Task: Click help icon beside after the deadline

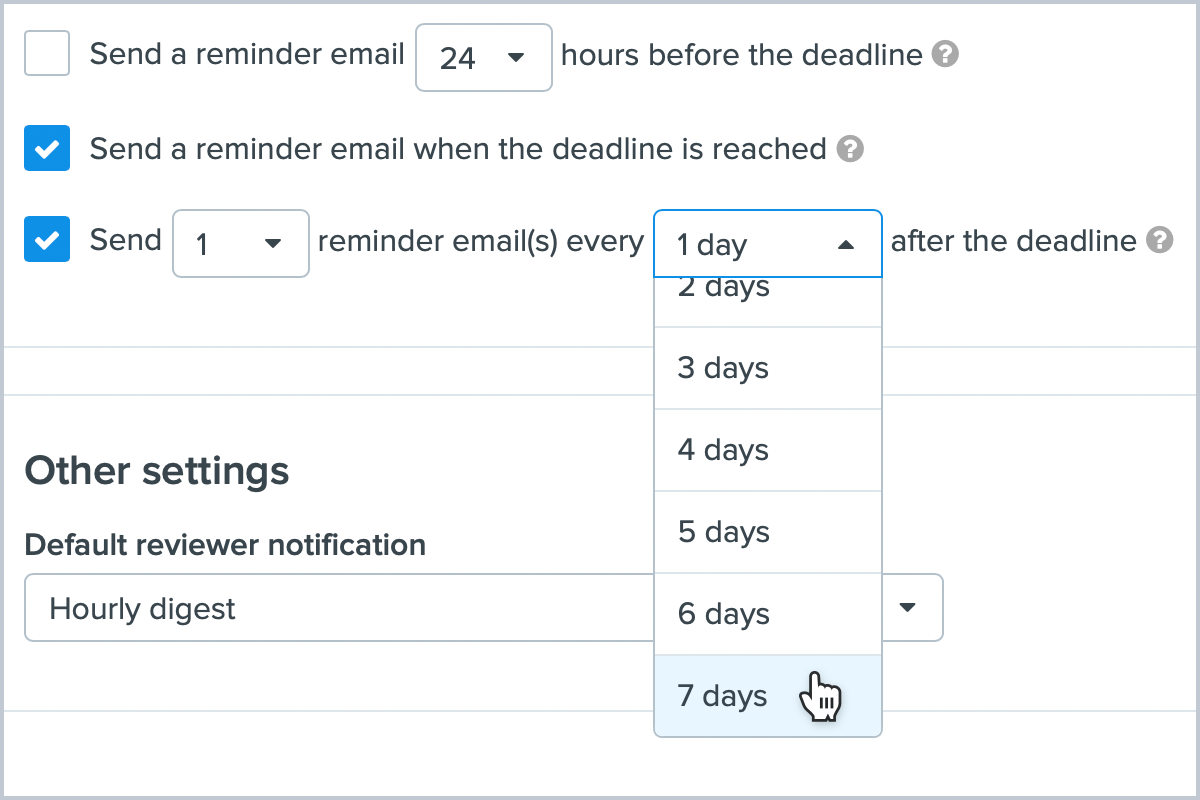Action: [1159, 240]
